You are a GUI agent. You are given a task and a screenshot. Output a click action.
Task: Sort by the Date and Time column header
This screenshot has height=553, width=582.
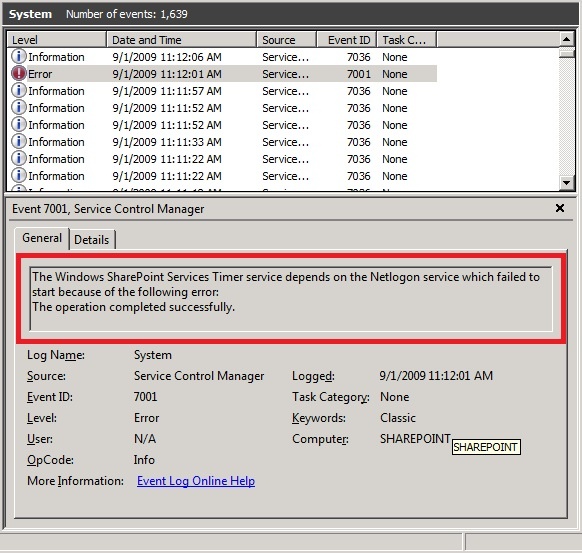(182, 40)
